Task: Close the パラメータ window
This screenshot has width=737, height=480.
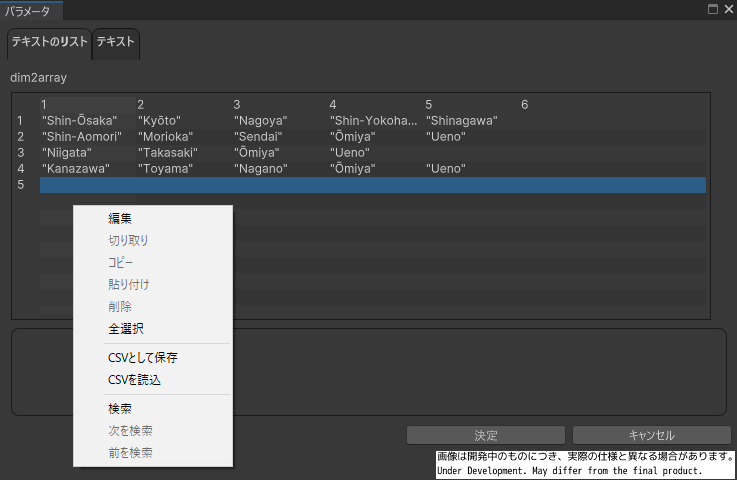Action: click(729, 9)
